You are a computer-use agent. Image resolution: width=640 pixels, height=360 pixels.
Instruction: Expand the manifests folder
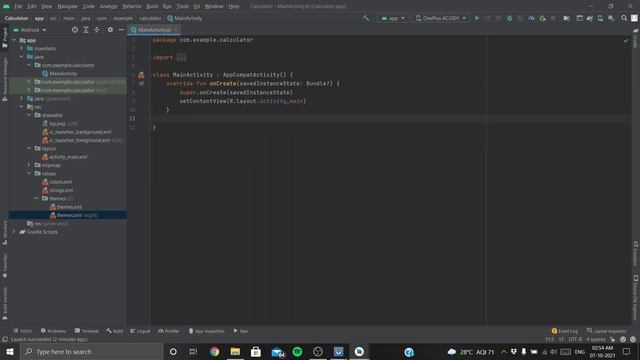point(22,48)
